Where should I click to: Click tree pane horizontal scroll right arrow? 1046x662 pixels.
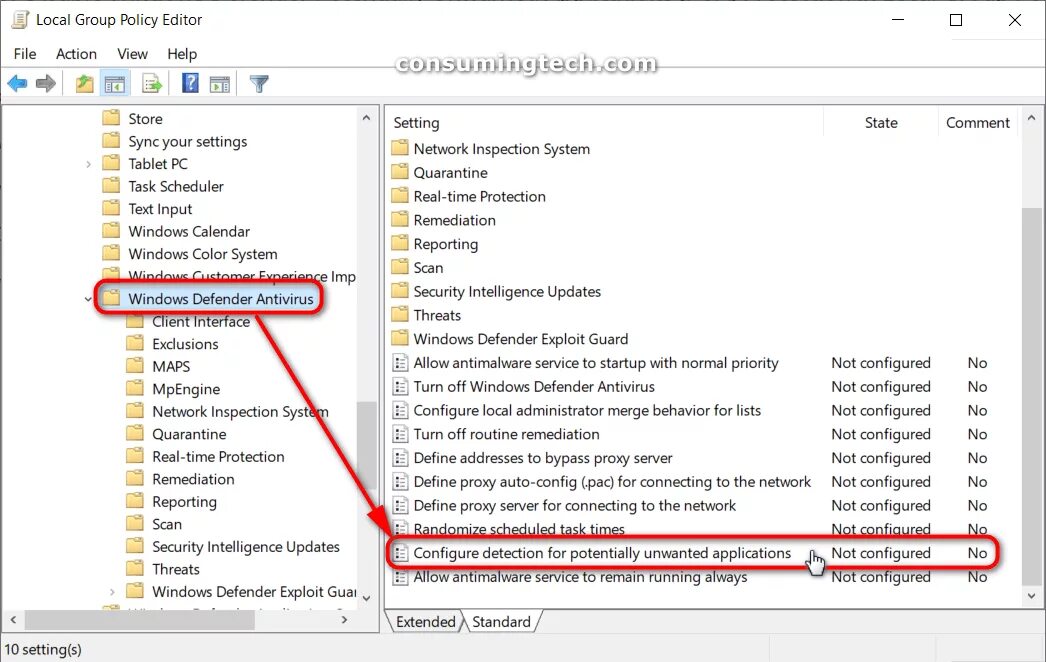[344, 620]
